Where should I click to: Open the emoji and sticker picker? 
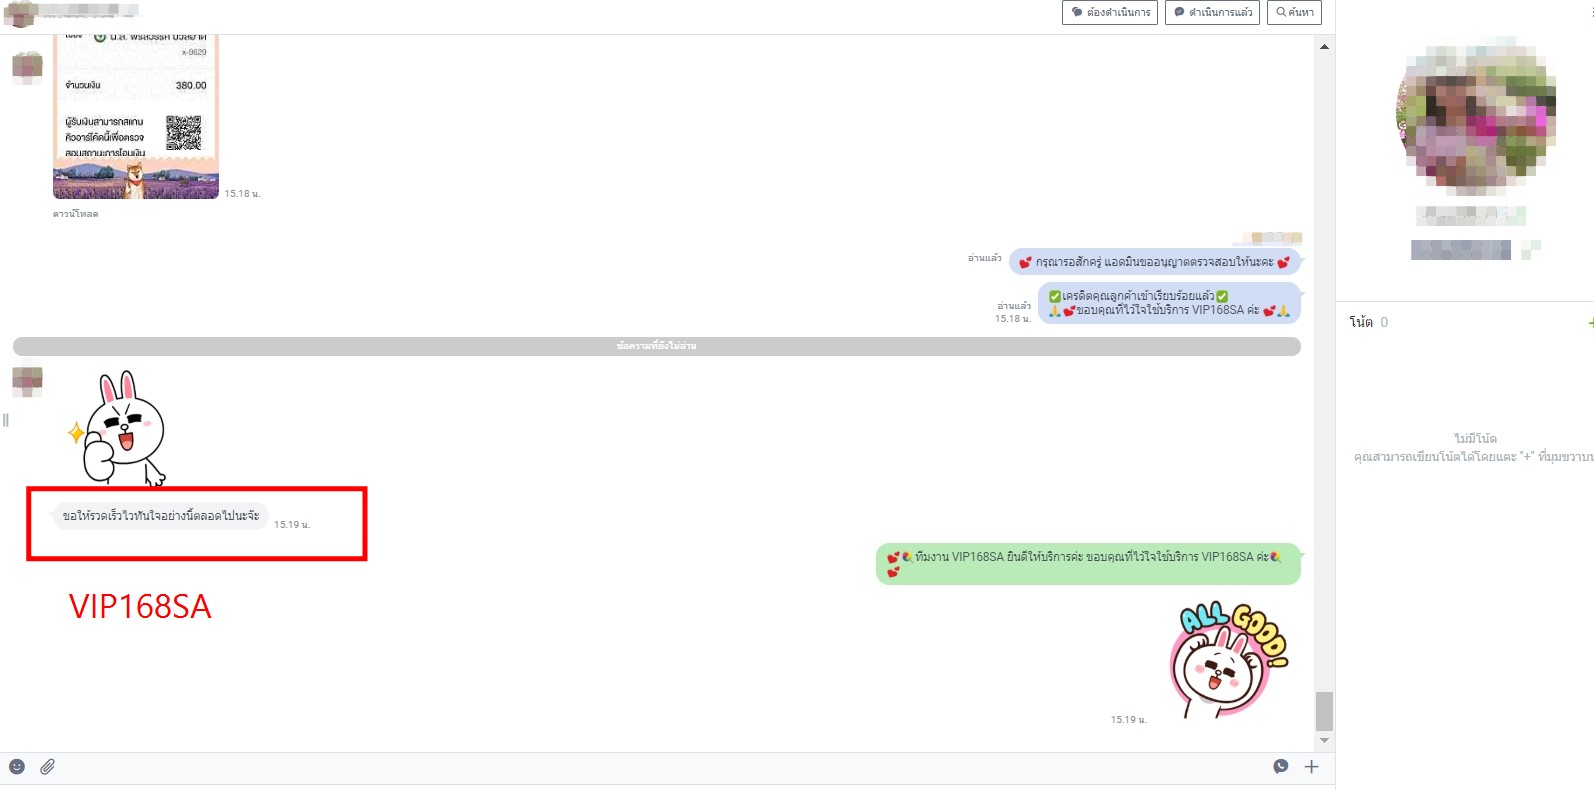tap(17, 767)
